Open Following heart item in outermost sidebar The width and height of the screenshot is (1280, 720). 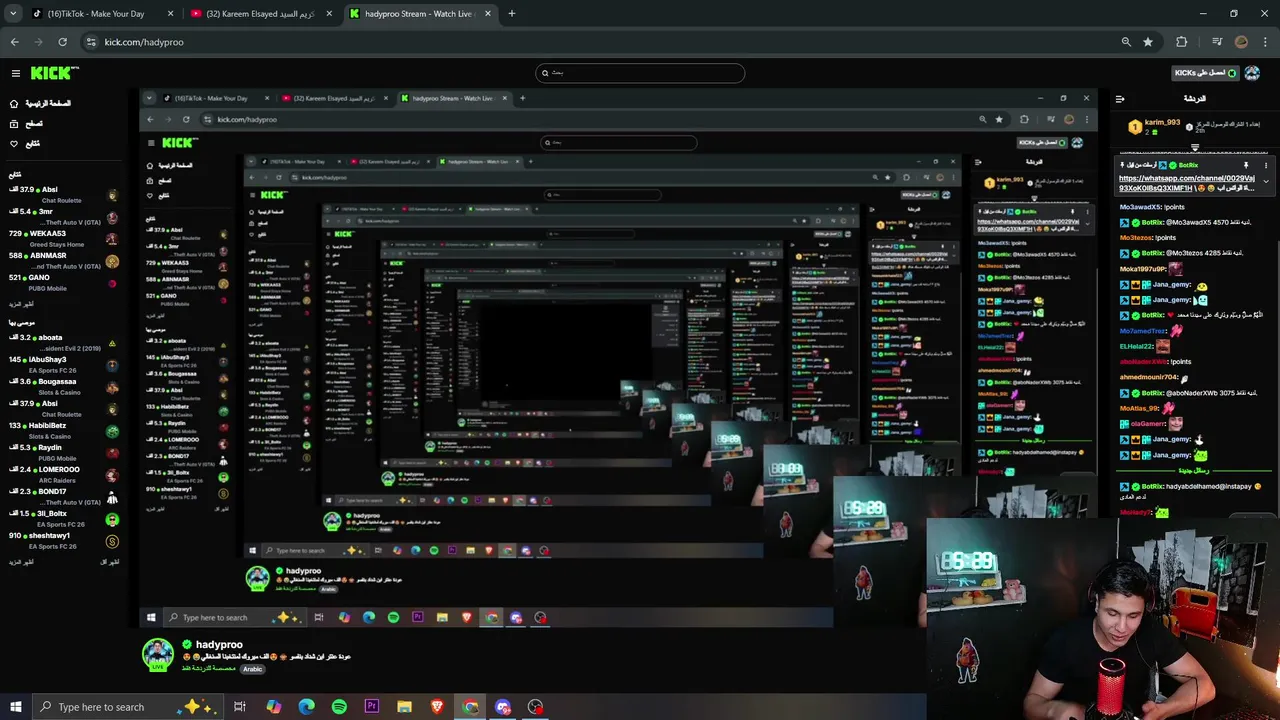[26, 144]
